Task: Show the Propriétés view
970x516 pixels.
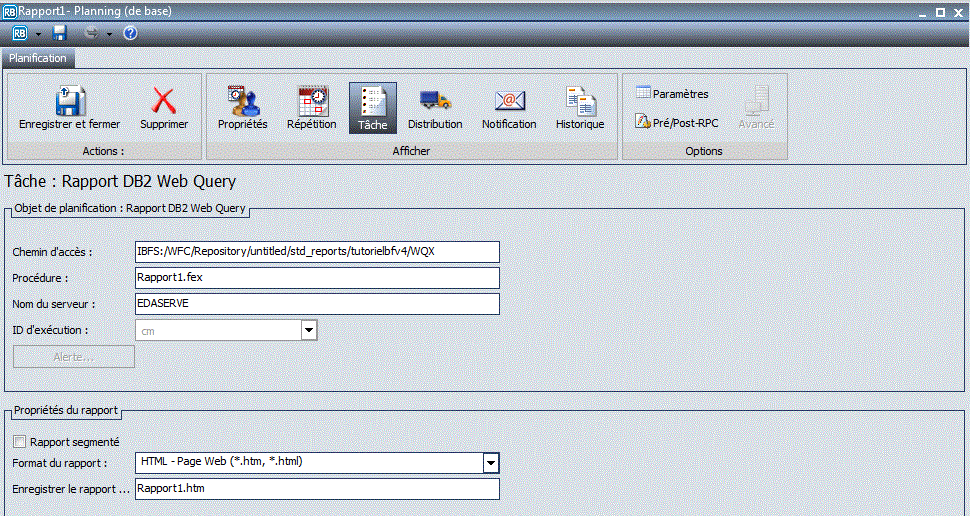Action: (x=242, y=109)
